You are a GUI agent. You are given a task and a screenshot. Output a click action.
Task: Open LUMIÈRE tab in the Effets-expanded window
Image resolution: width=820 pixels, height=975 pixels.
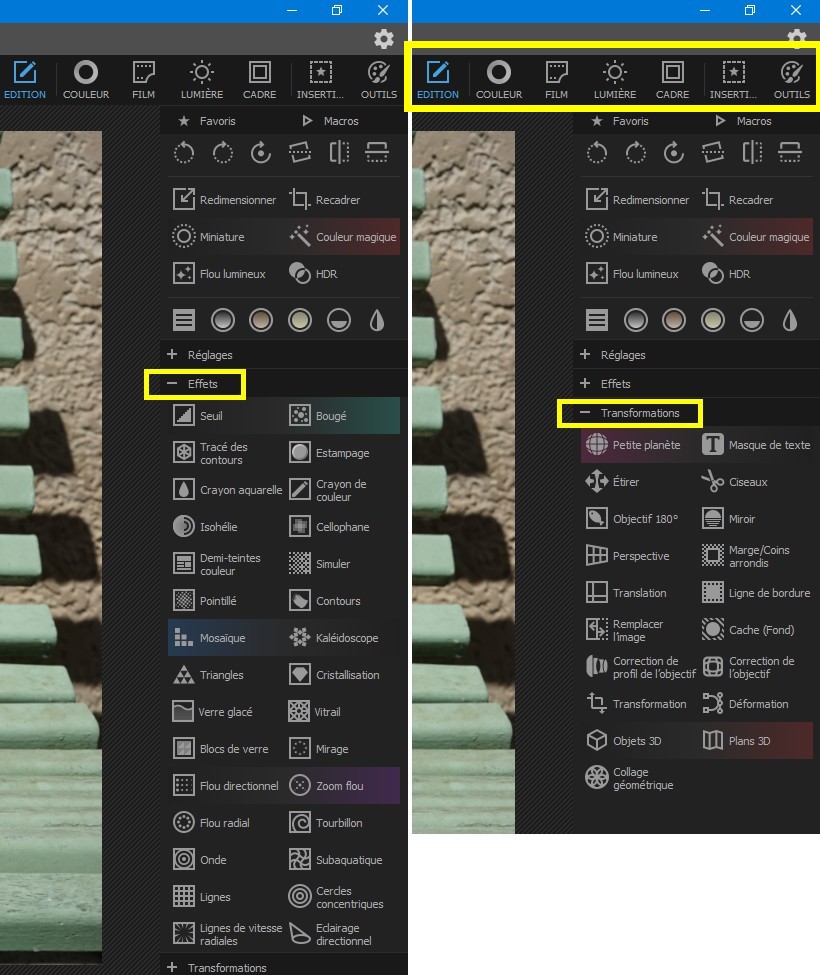pos(202,80)
